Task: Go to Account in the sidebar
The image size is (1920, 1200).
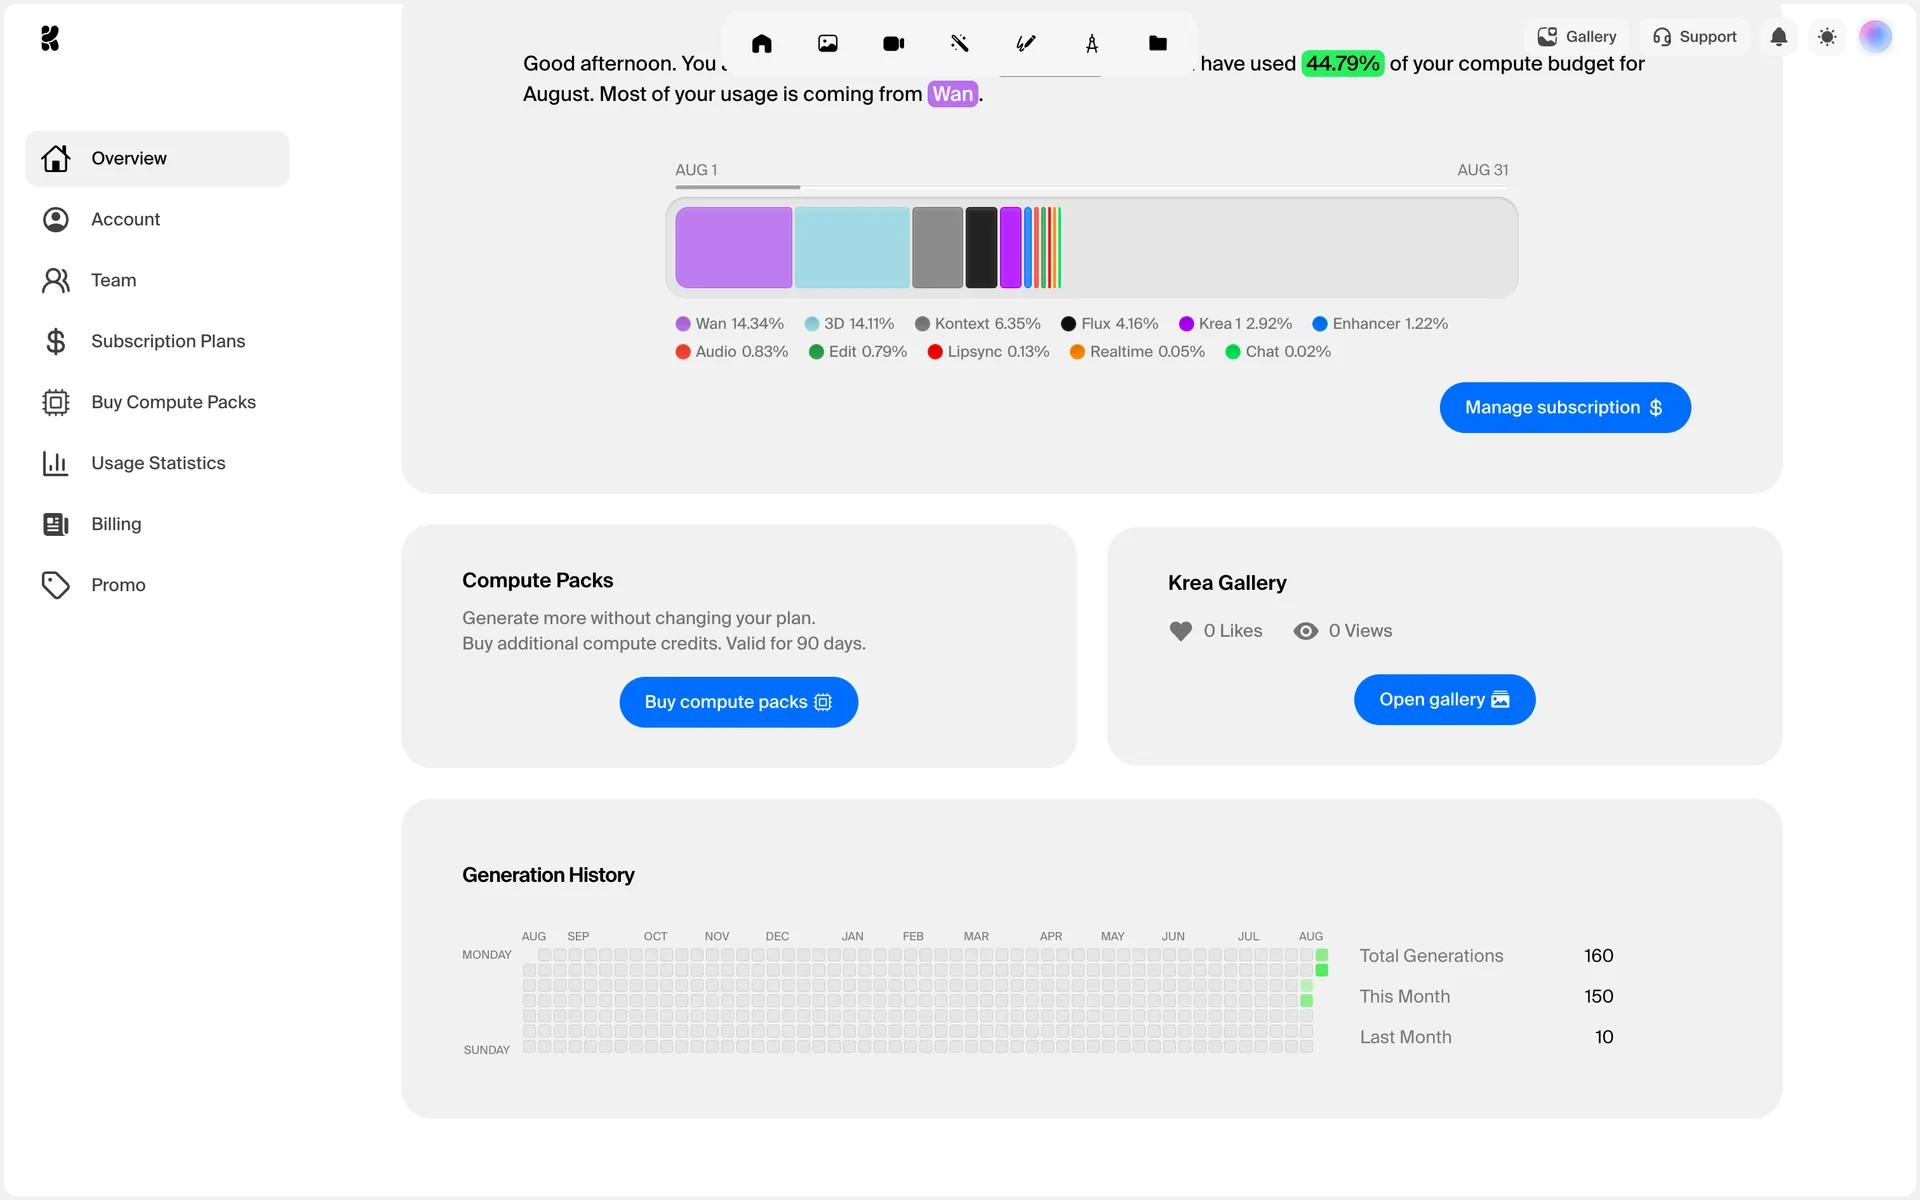Action: pos(125,219)
